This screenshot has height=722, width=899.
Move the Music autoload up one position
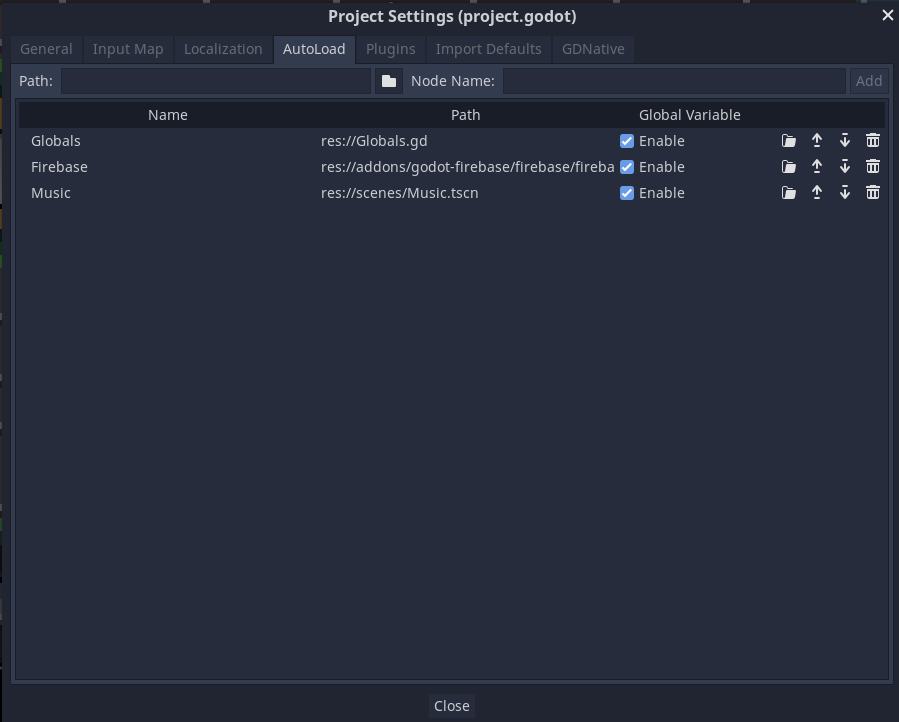pos(817,192)
